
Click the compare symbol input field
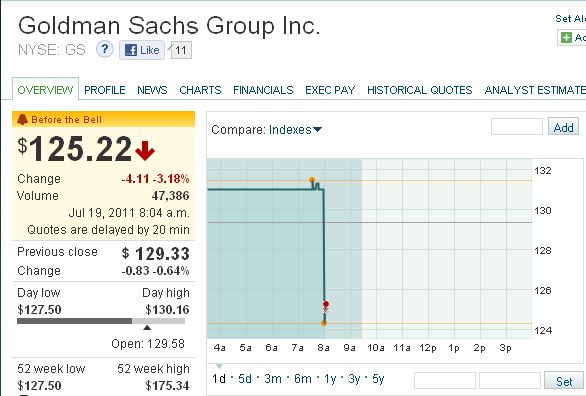click(517, 127)
